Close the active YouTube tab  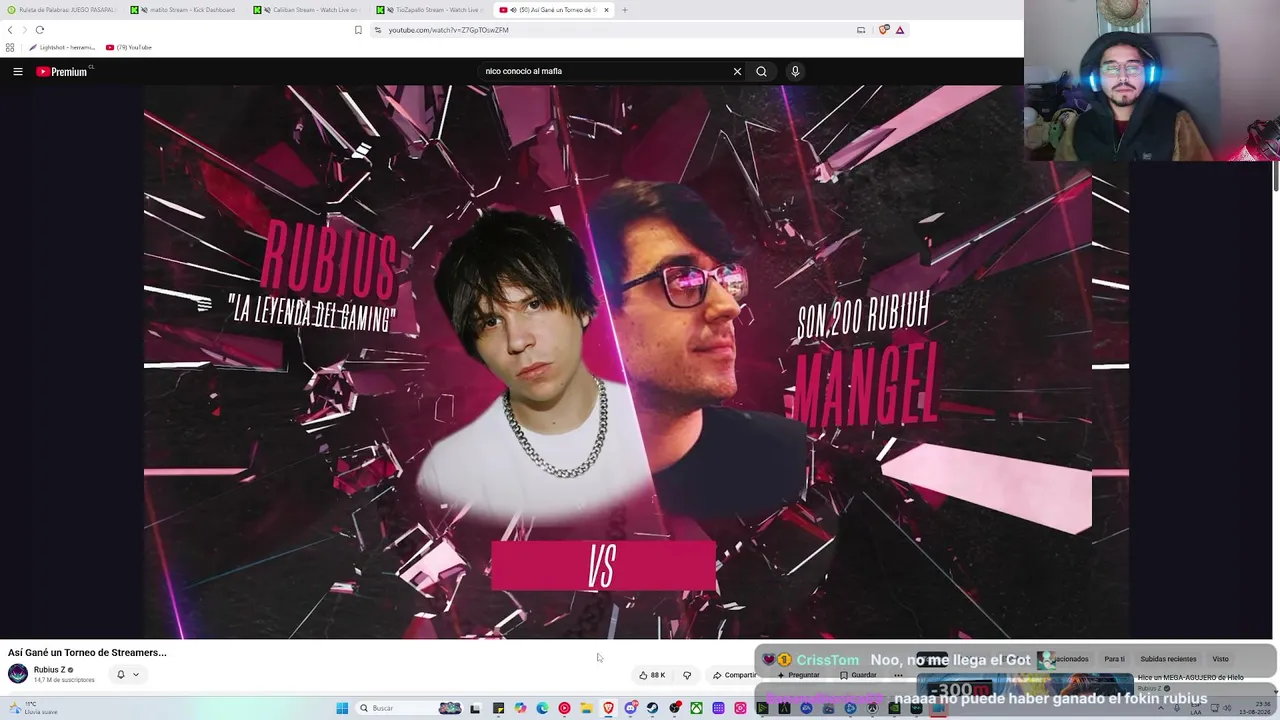coord(606,10)
